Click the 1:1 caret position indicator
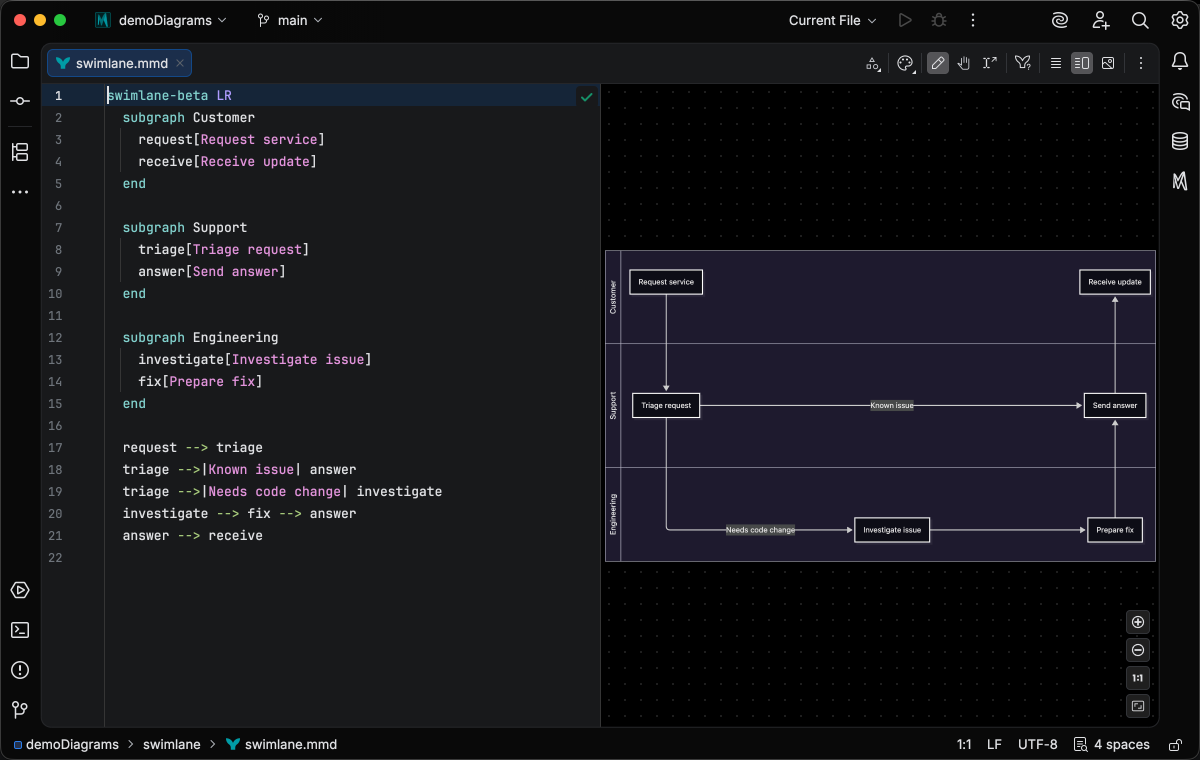This screenshot has height=760, width=1200. [964, 744]
